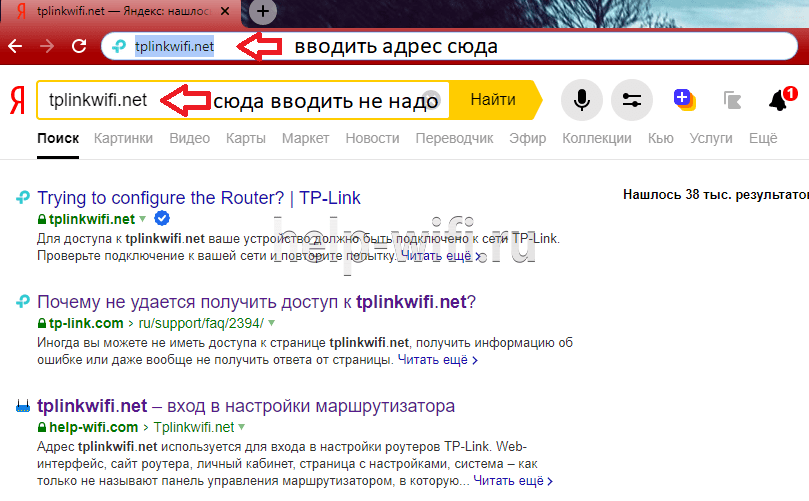Click the gray stacked cards icon
This screenshot has height=501, width=809.
tap(732, 100)
